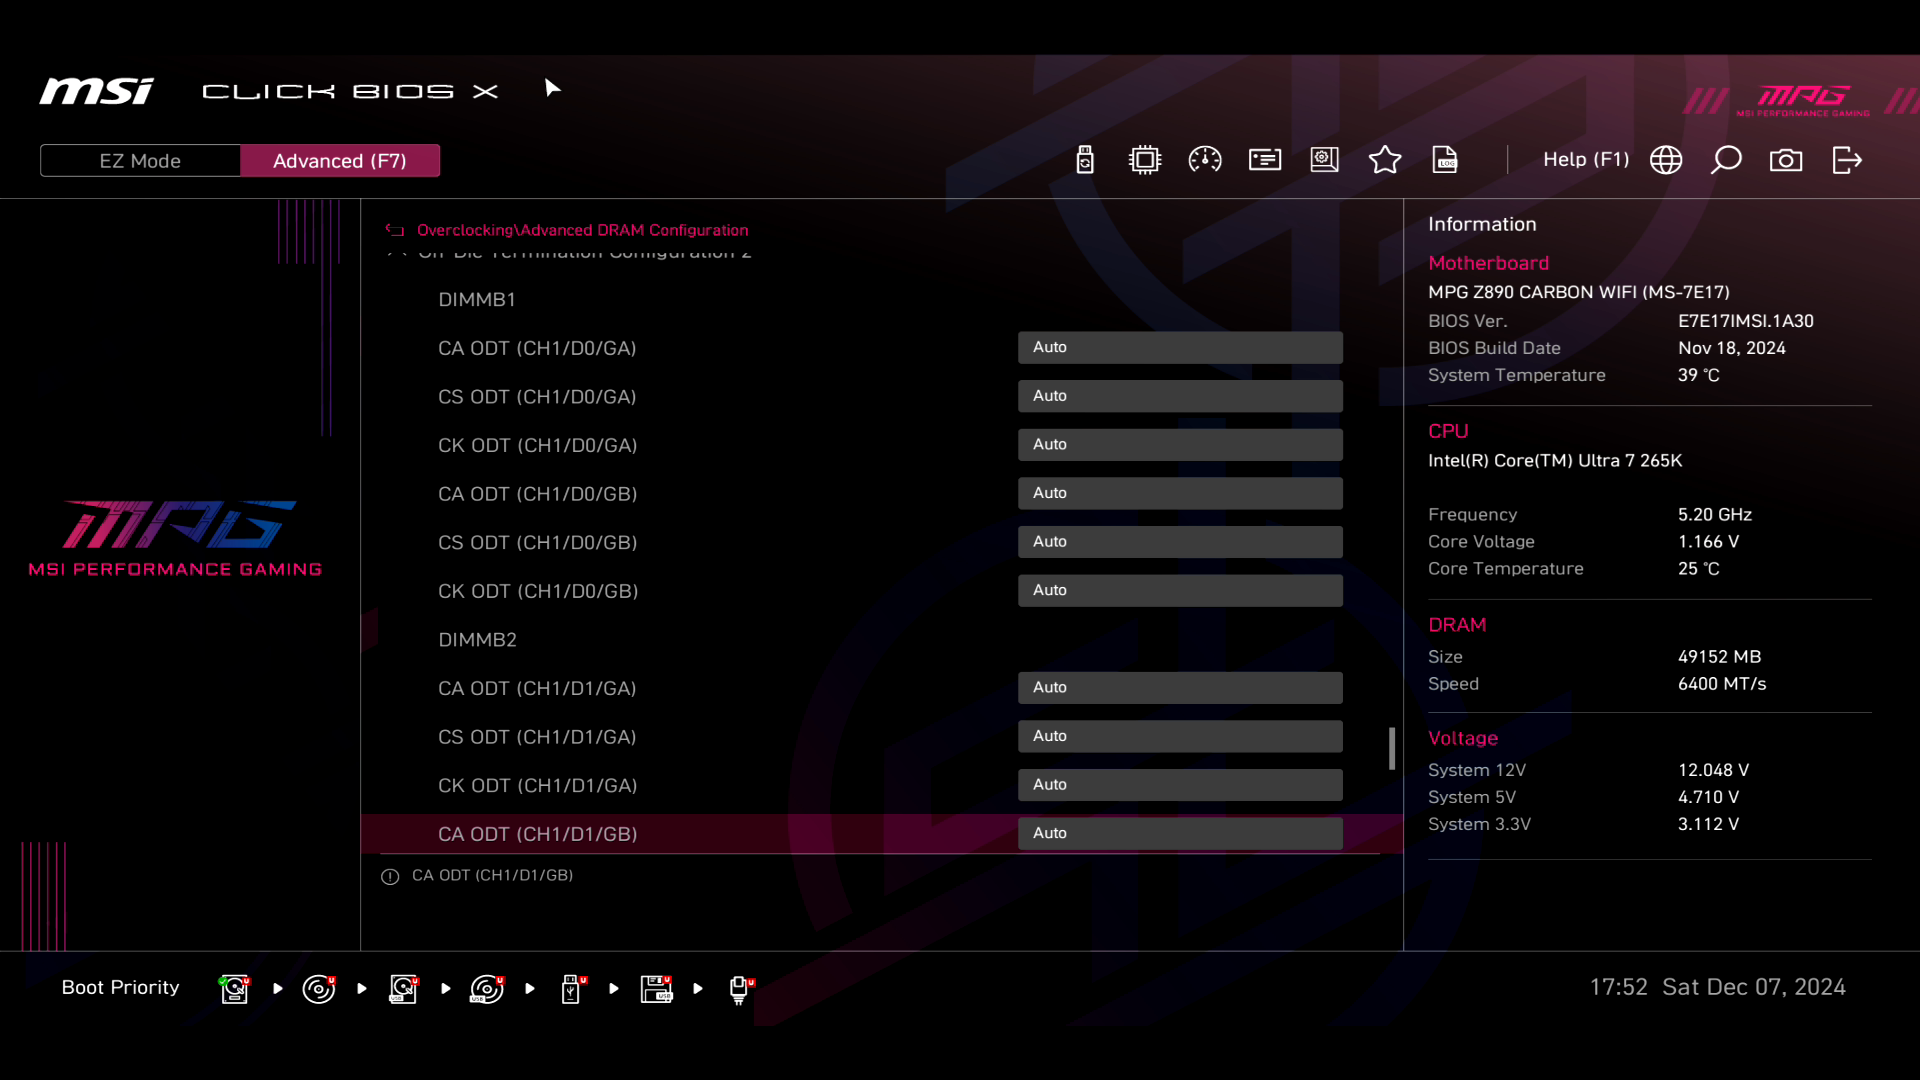Image resolution: width=1920 pixels, height=1080 pixels.
Task: Open the search magnifier icon
Action: click(1725, 160)
